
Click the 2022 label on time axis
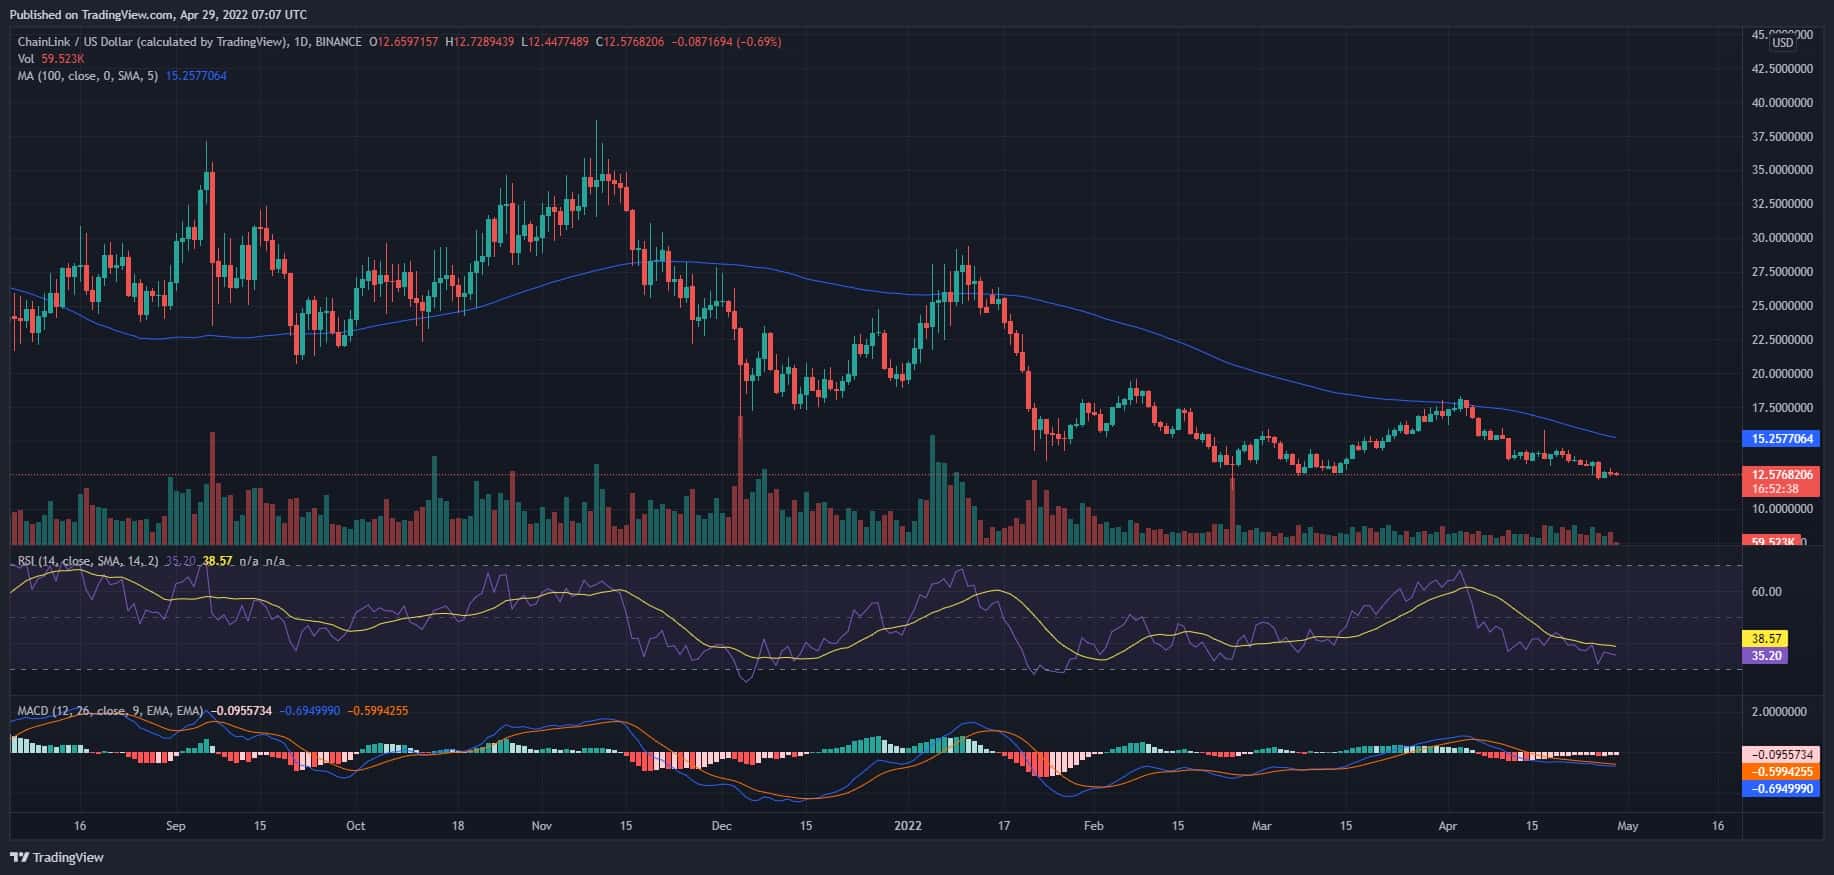pos(908,826)
